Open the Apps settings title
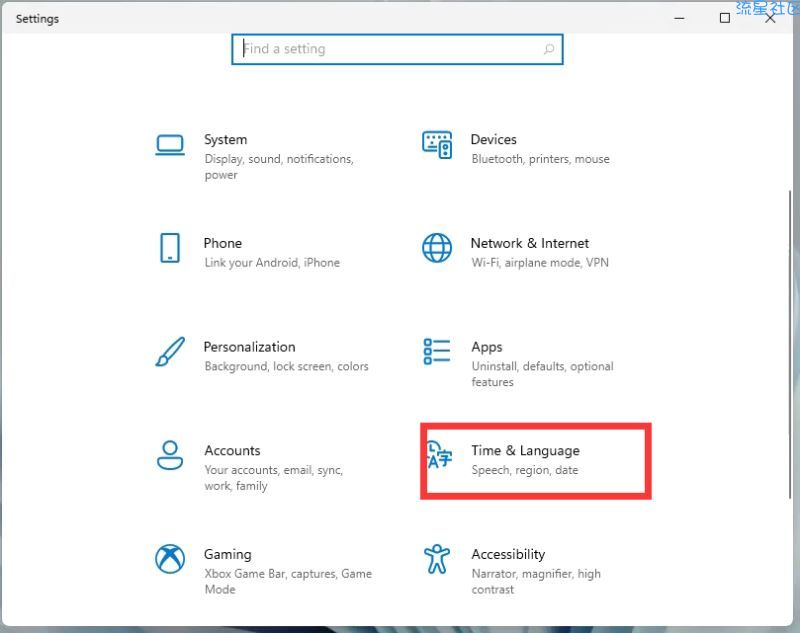This screenshot has height=633, width=800. tap(487, 347)
